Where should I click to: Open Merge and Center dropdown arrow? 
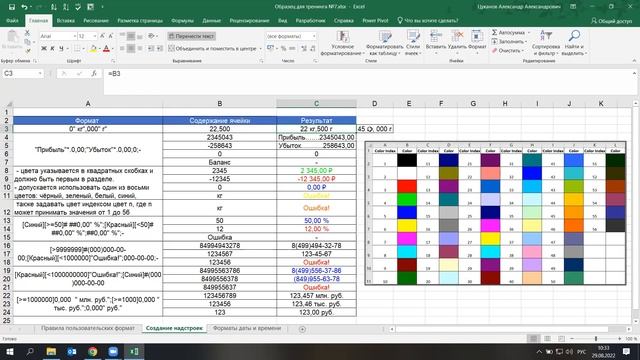[x=260, y=49]
